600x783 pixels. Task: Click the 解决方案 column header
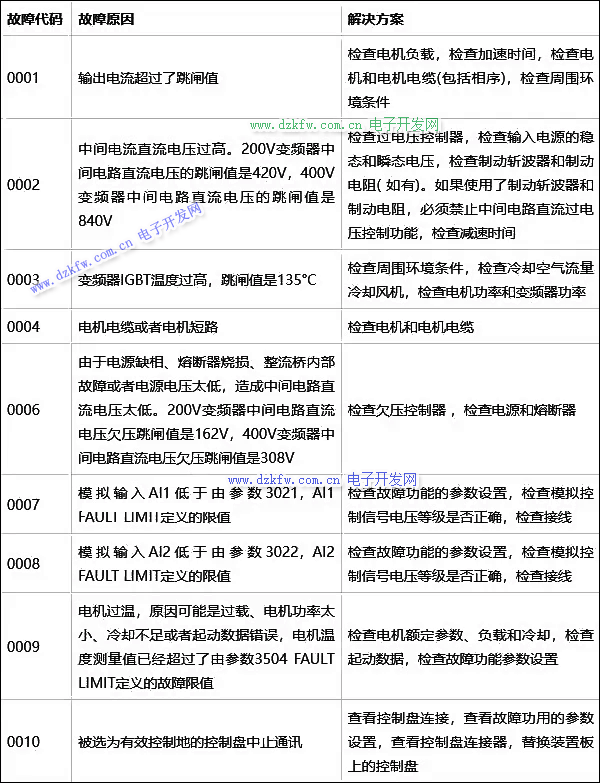pos(376,18)
